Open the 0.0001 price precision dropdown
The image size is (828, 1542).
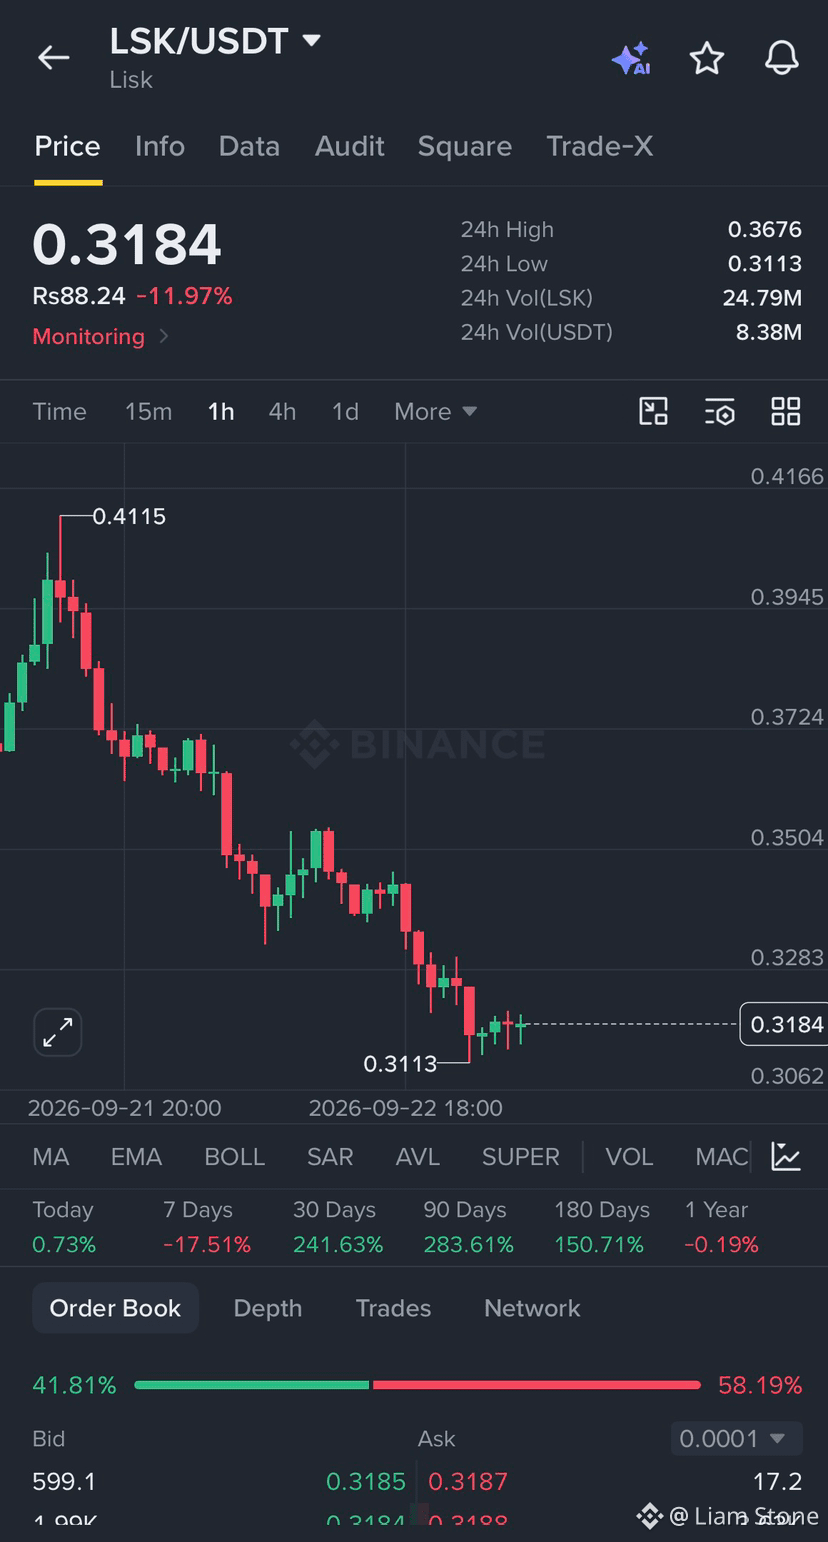737,1439
